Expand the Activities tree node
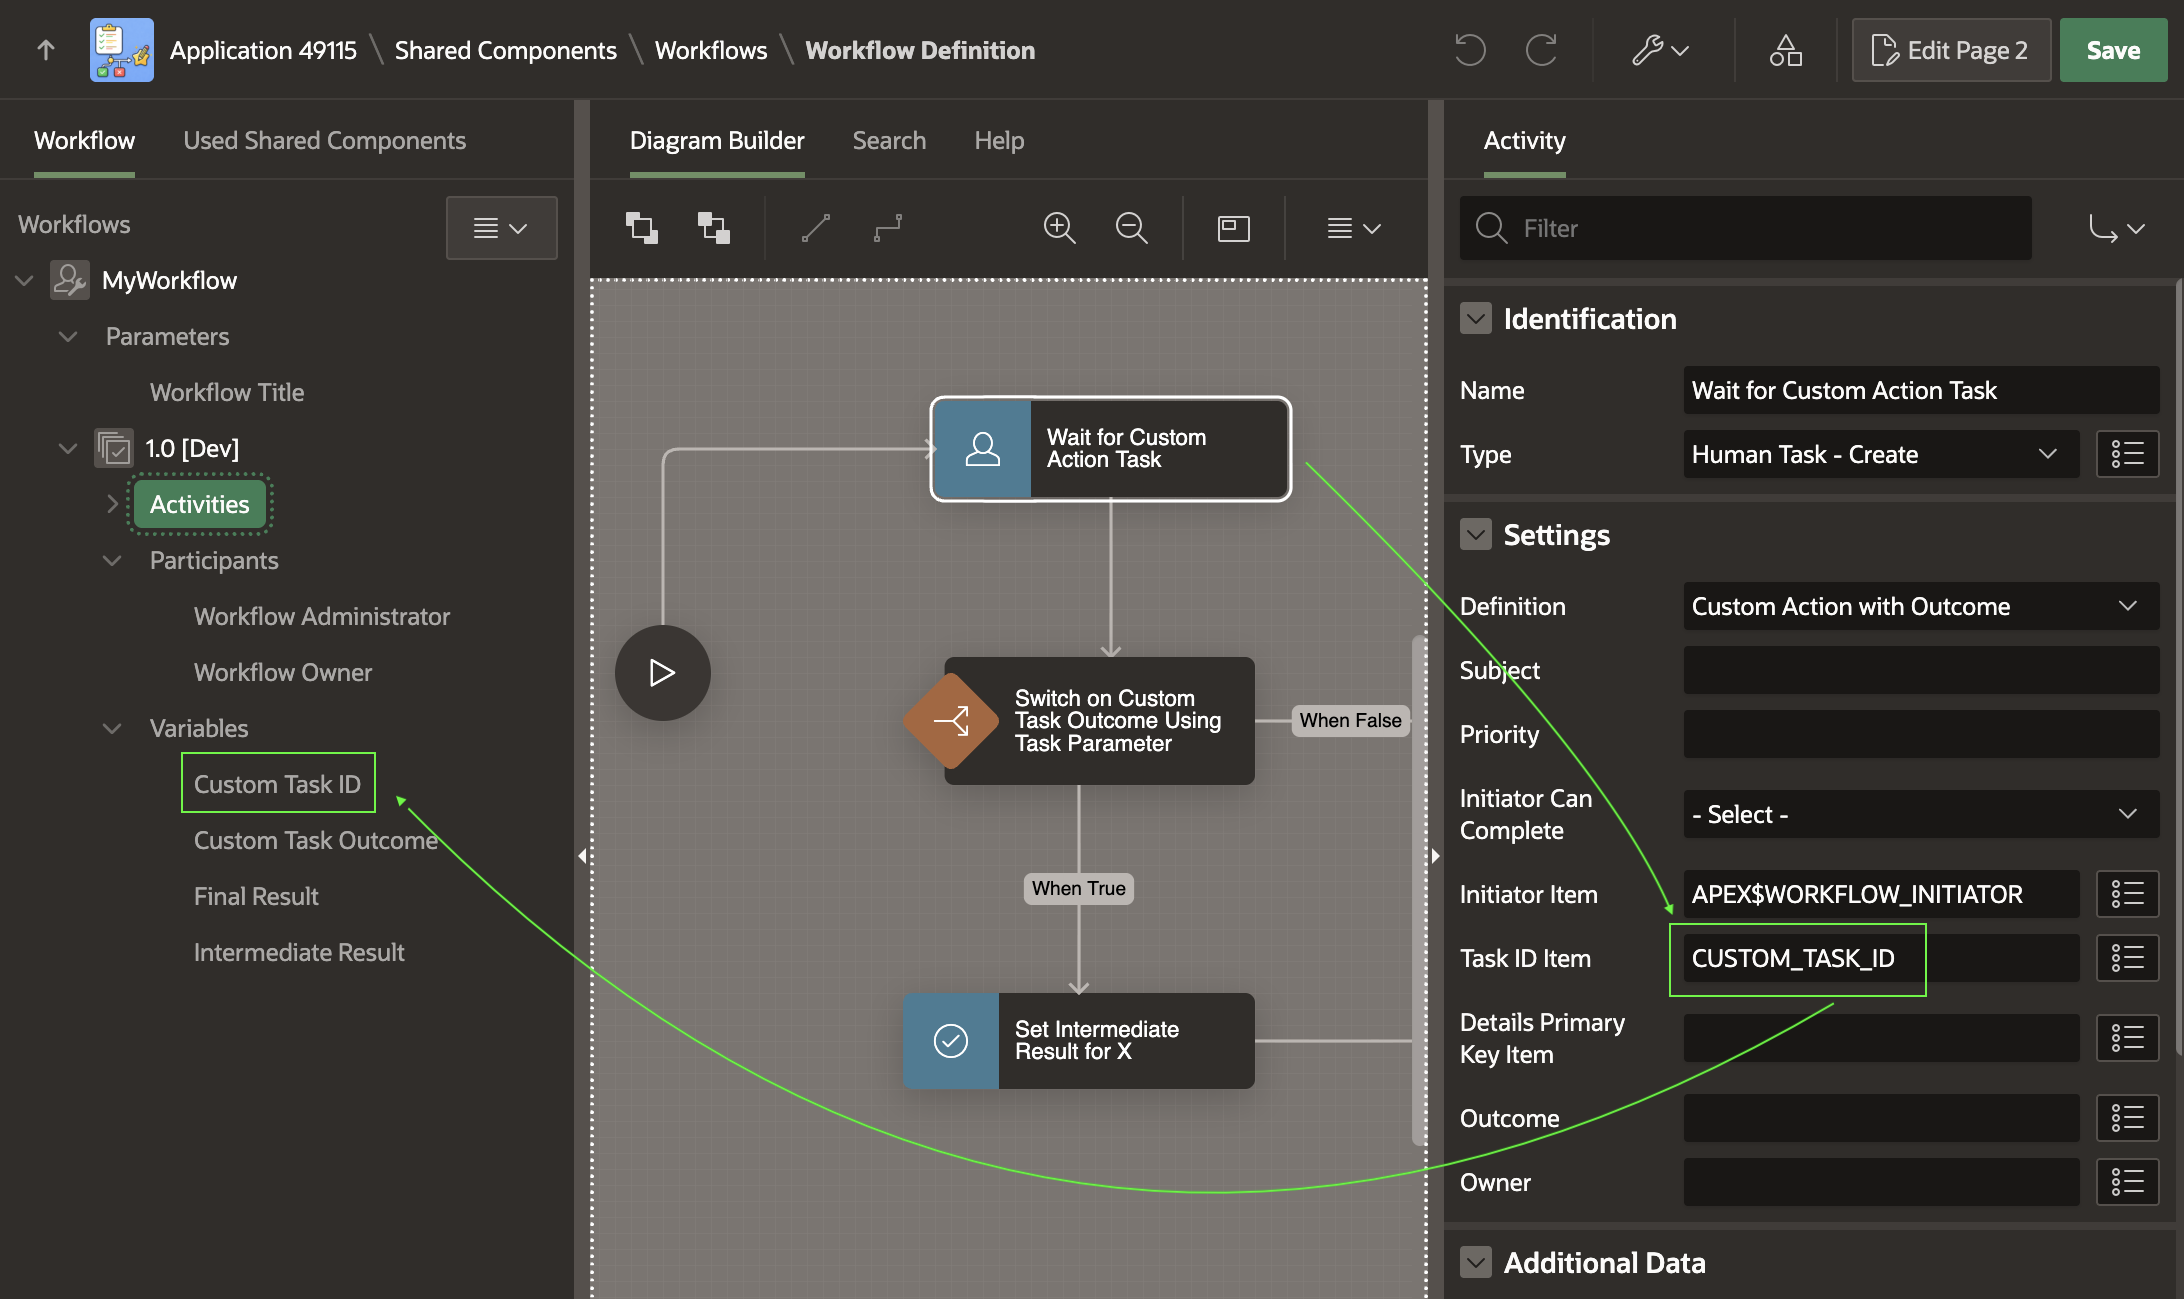Image resolution: width=2184 pixels, height=1299 pixels. point(113,504)
